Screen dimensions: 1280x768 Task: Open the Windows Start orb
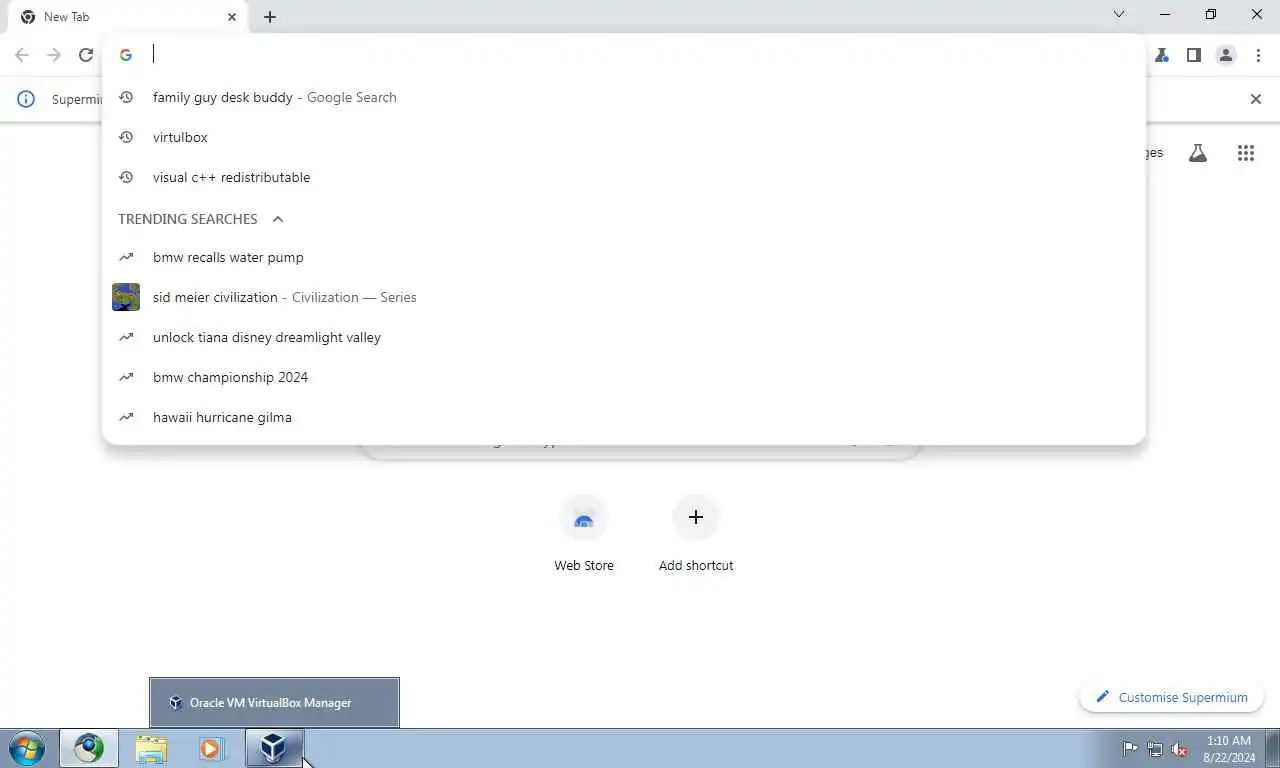27,748
